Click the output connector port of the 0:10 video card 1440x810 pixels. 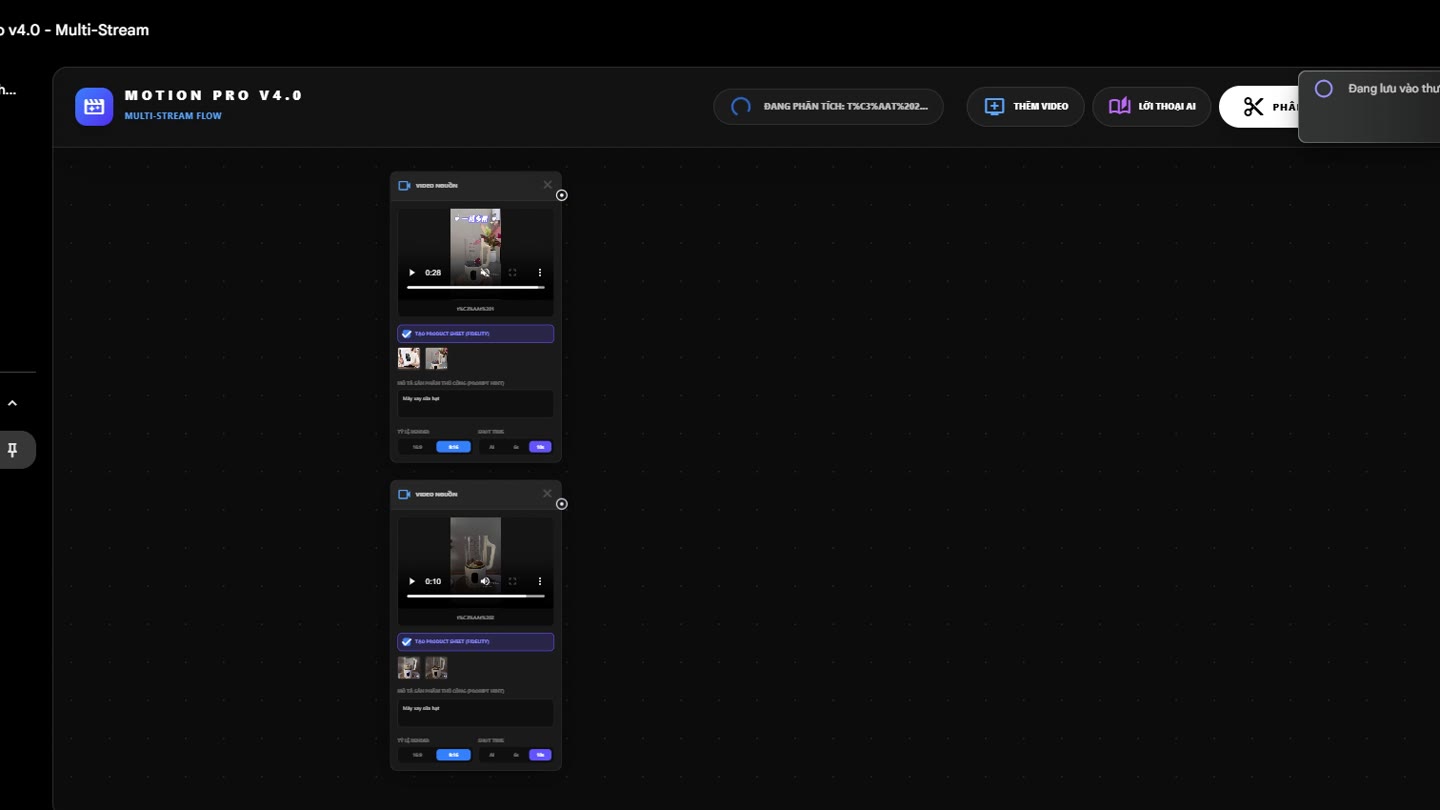(562, 504)
